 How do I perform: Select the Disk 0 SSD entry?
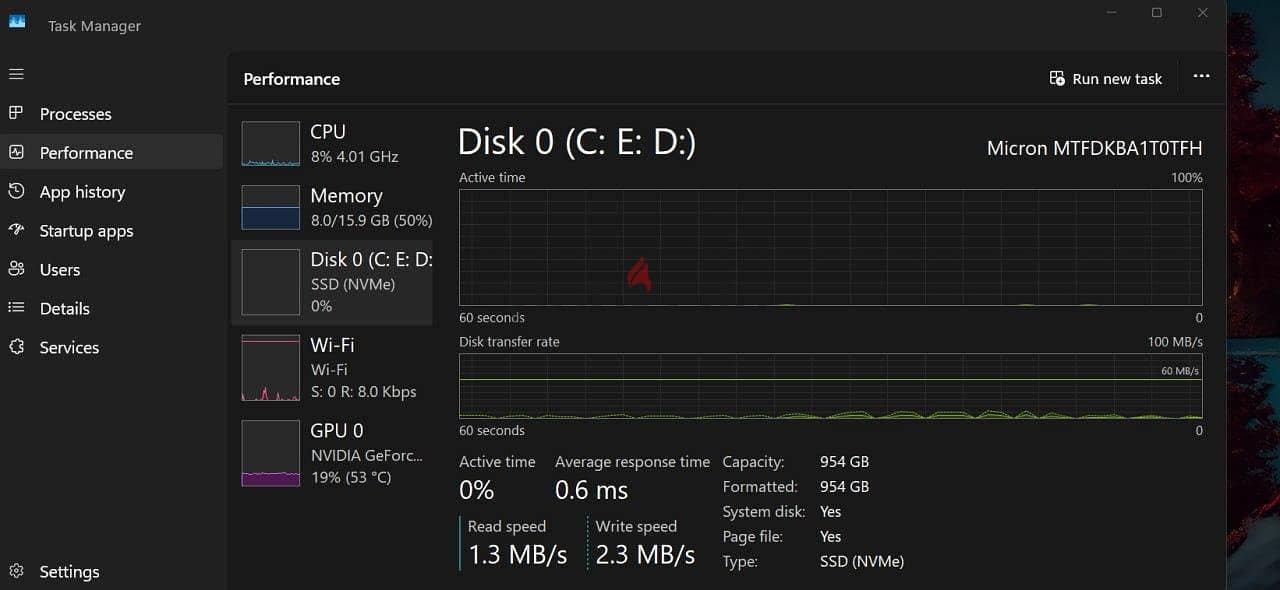tap(332, 283)
